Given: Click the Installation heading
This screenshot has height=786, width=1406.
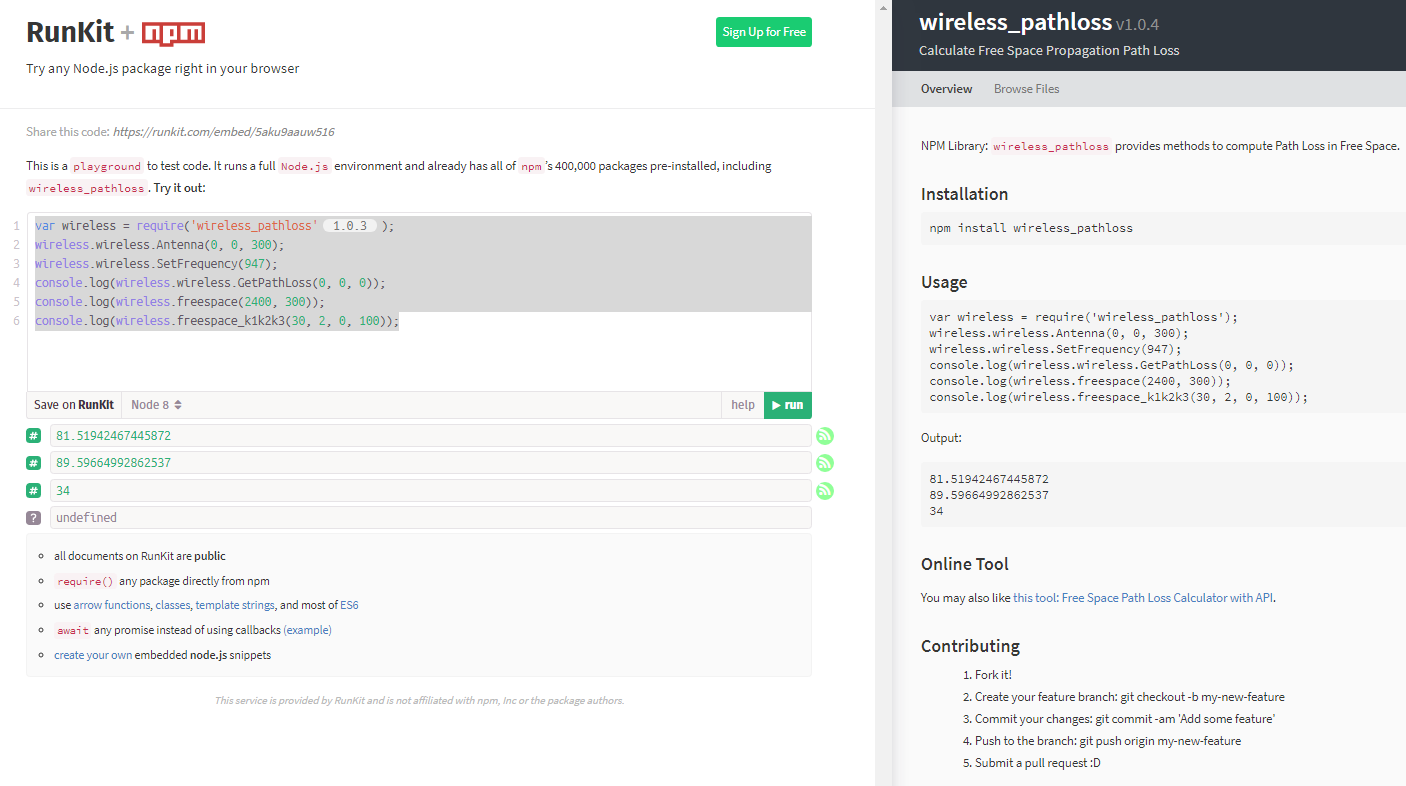Looking at the screenshot, I should point(964,194).
